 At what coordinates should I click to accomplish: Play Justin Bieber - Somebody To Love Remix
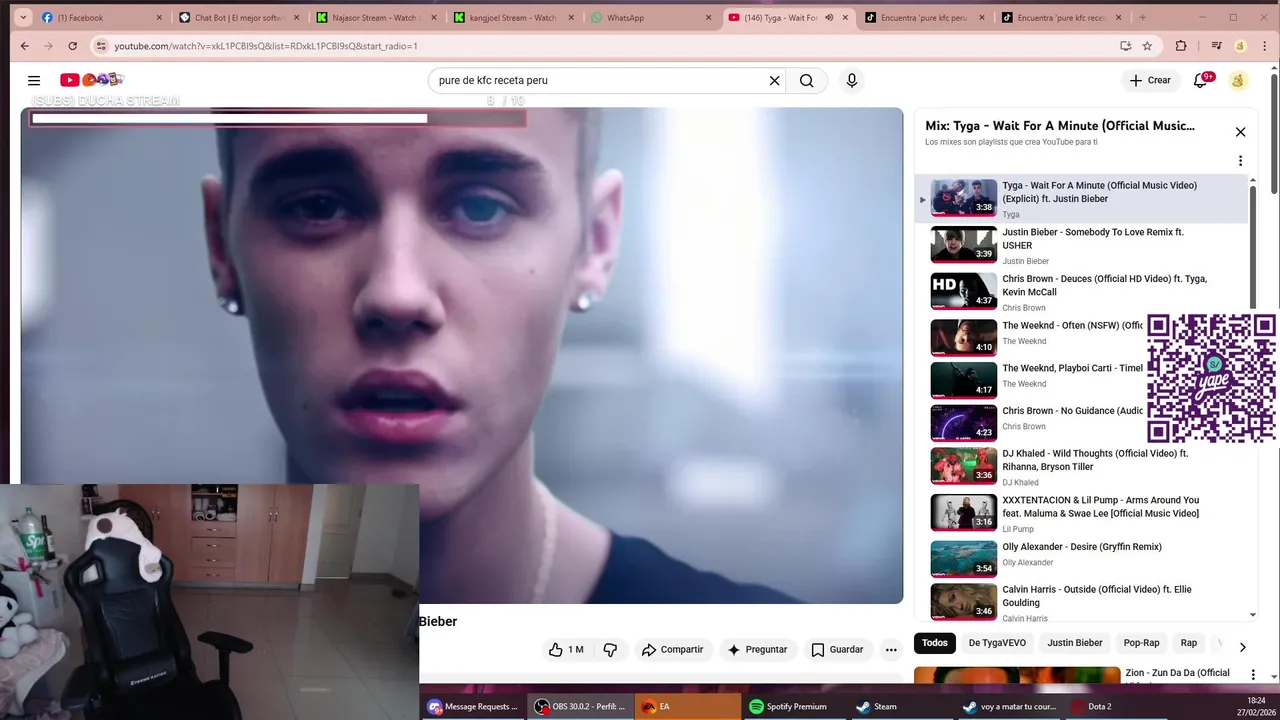click(1080, 245)
